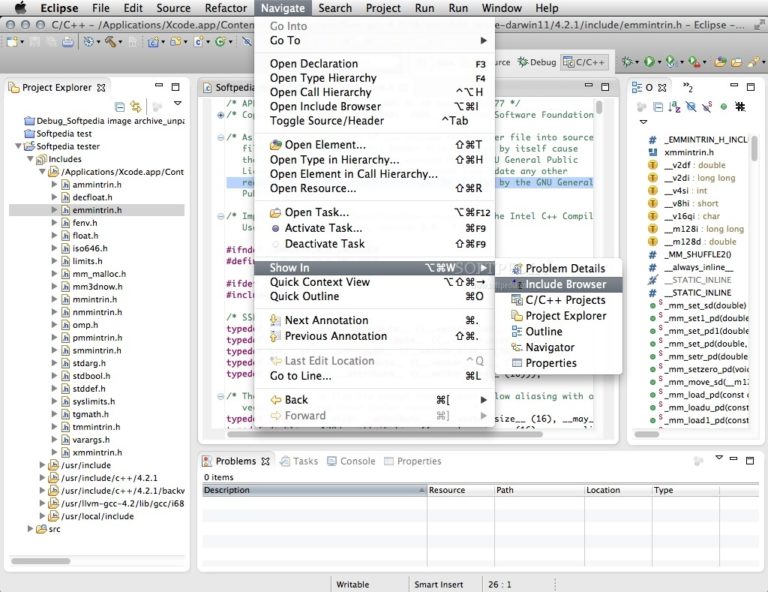Screen dimensions: 768x592
Task: Click the Open Task folder toolbar icon
Action: pyautogui.click(x=737, y=62)
